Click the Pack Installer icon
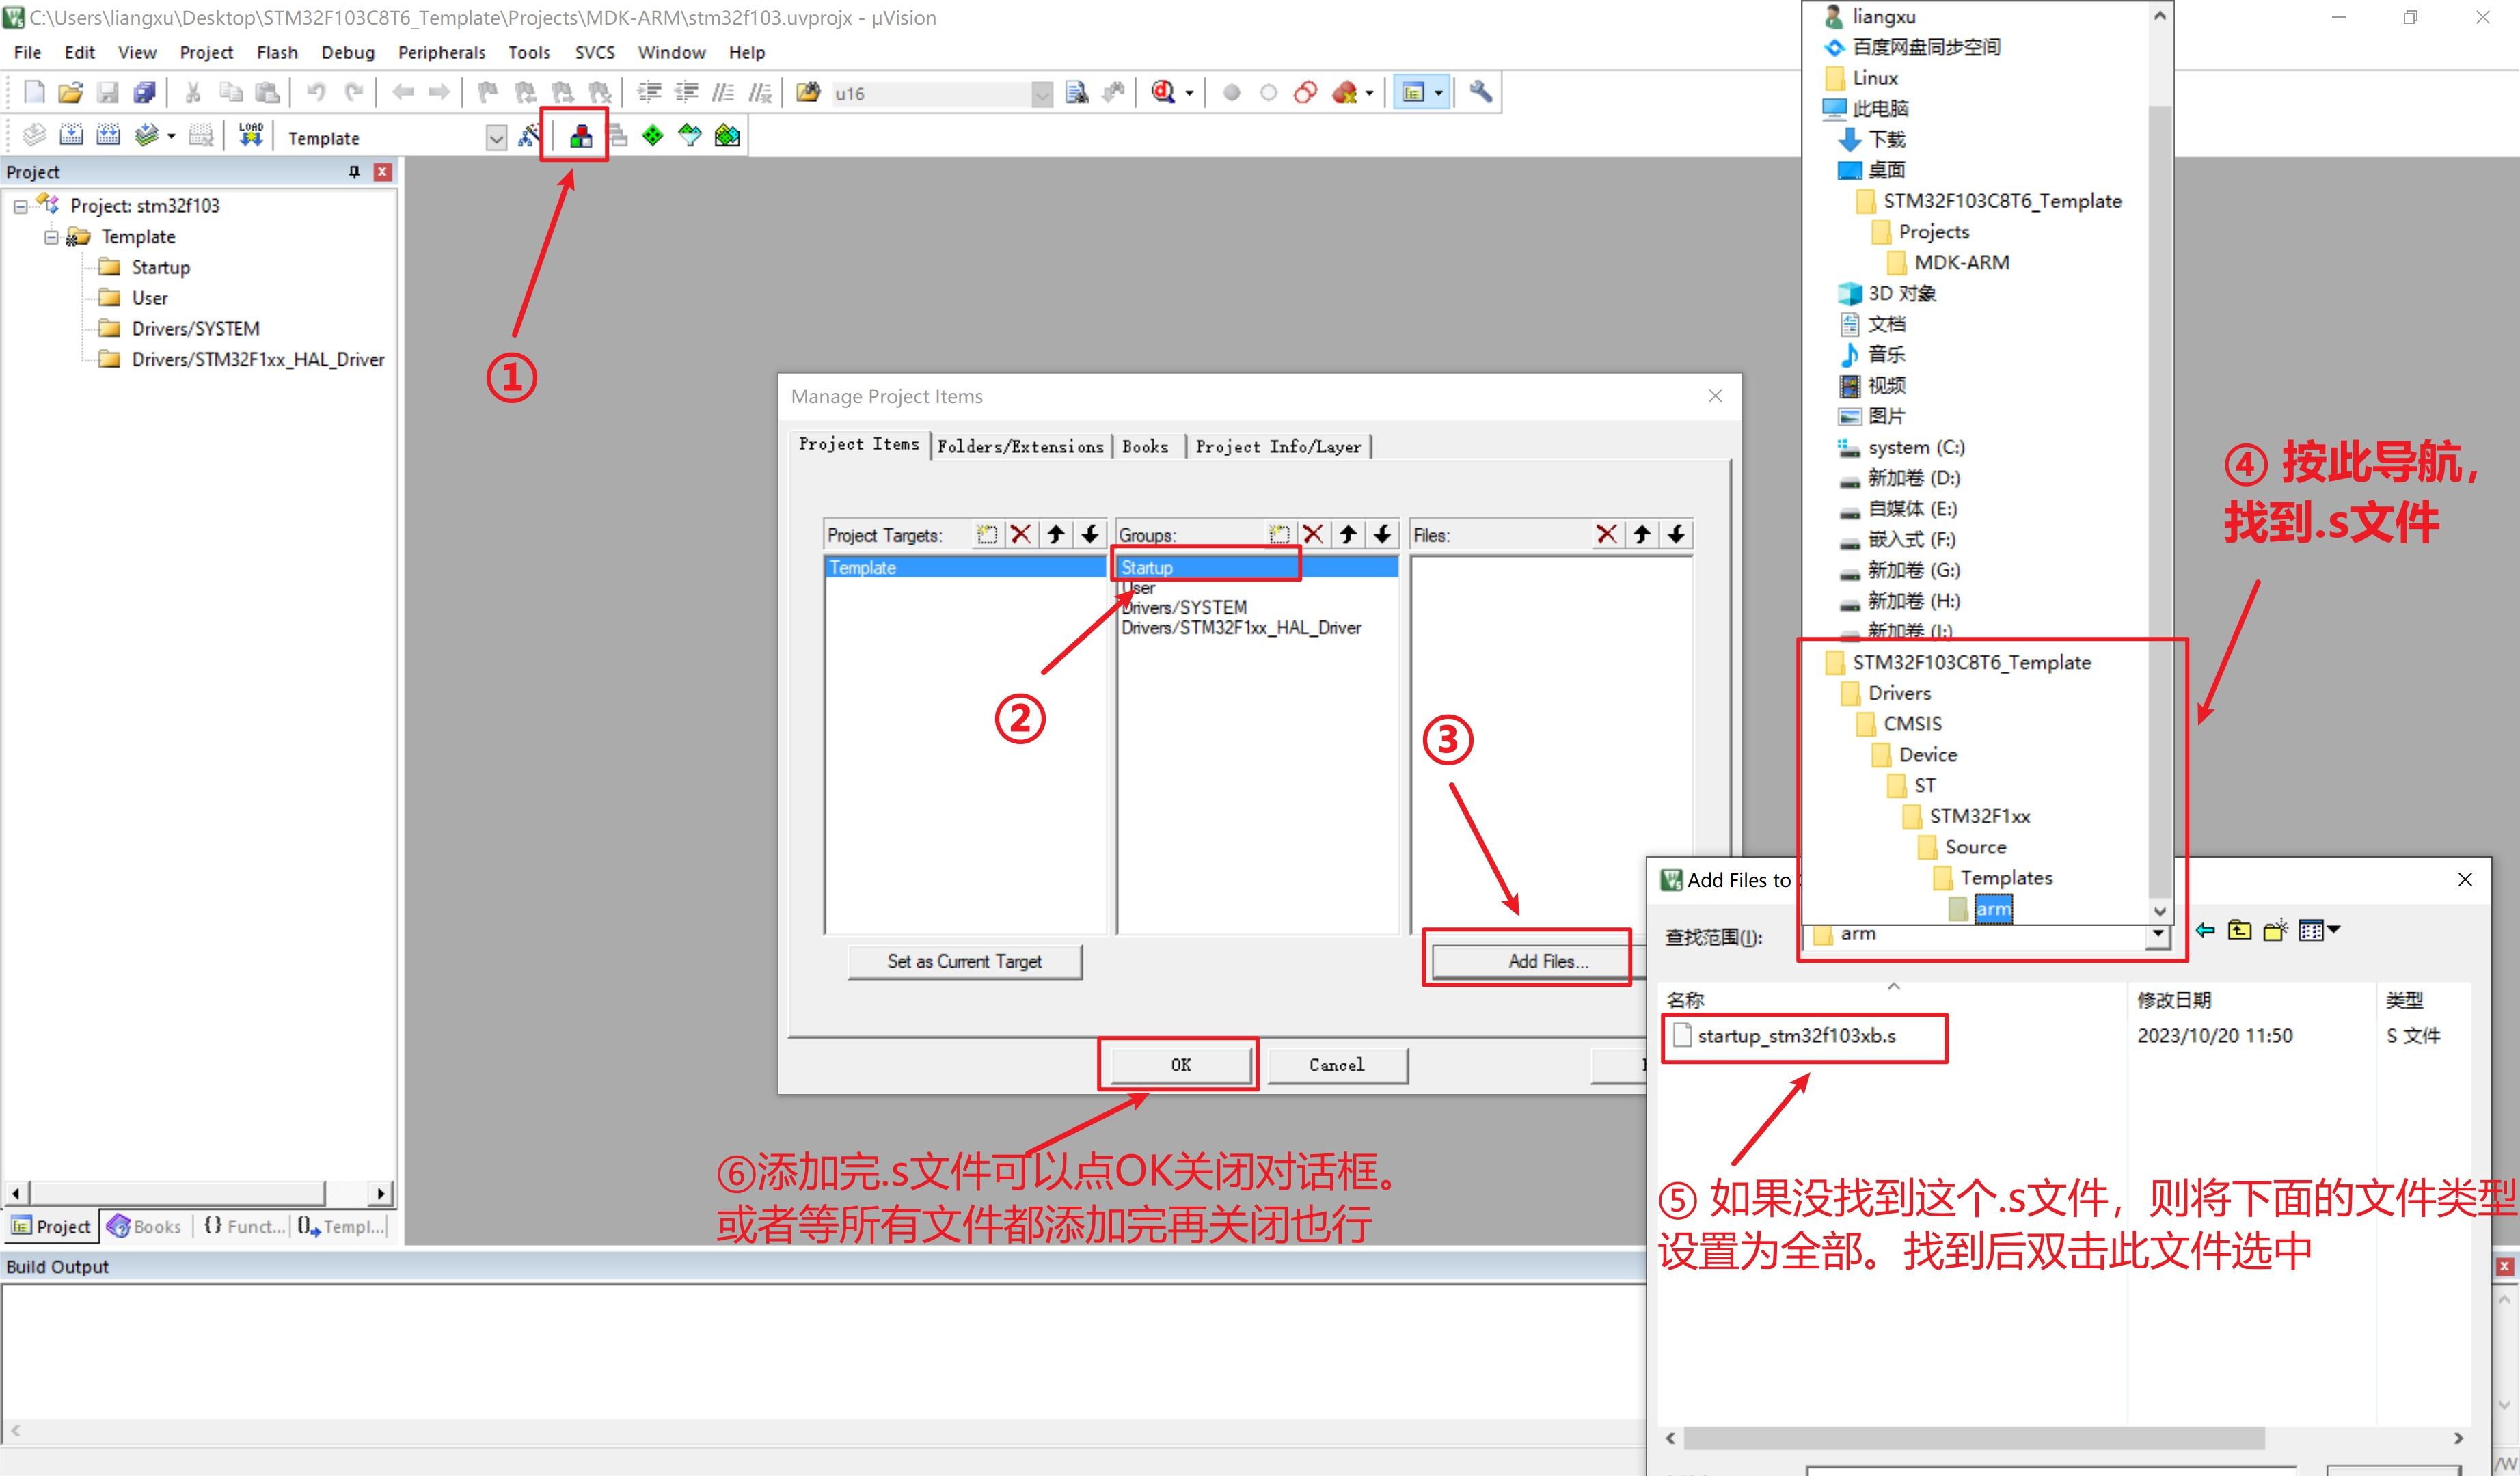Image resolution: width=2520 pixels, height=1476 pixels. (728, 136)
